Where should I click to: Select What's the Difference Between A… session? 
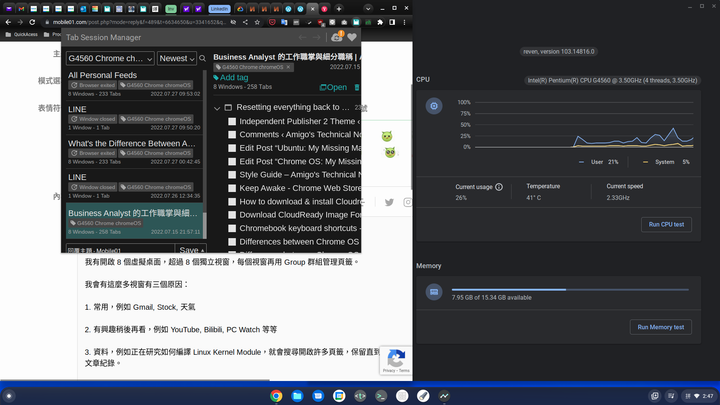[134, 152]
